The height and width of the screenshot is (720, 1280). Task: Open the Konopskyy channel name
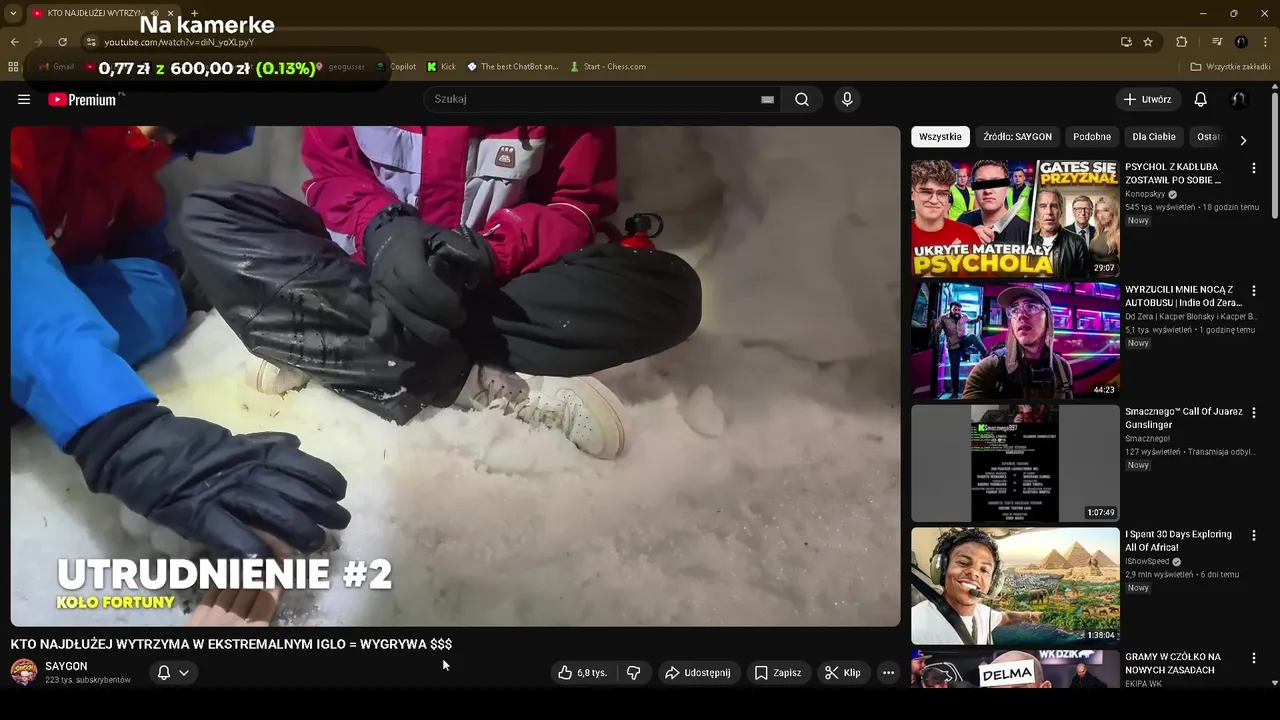tap(1145, 195)
